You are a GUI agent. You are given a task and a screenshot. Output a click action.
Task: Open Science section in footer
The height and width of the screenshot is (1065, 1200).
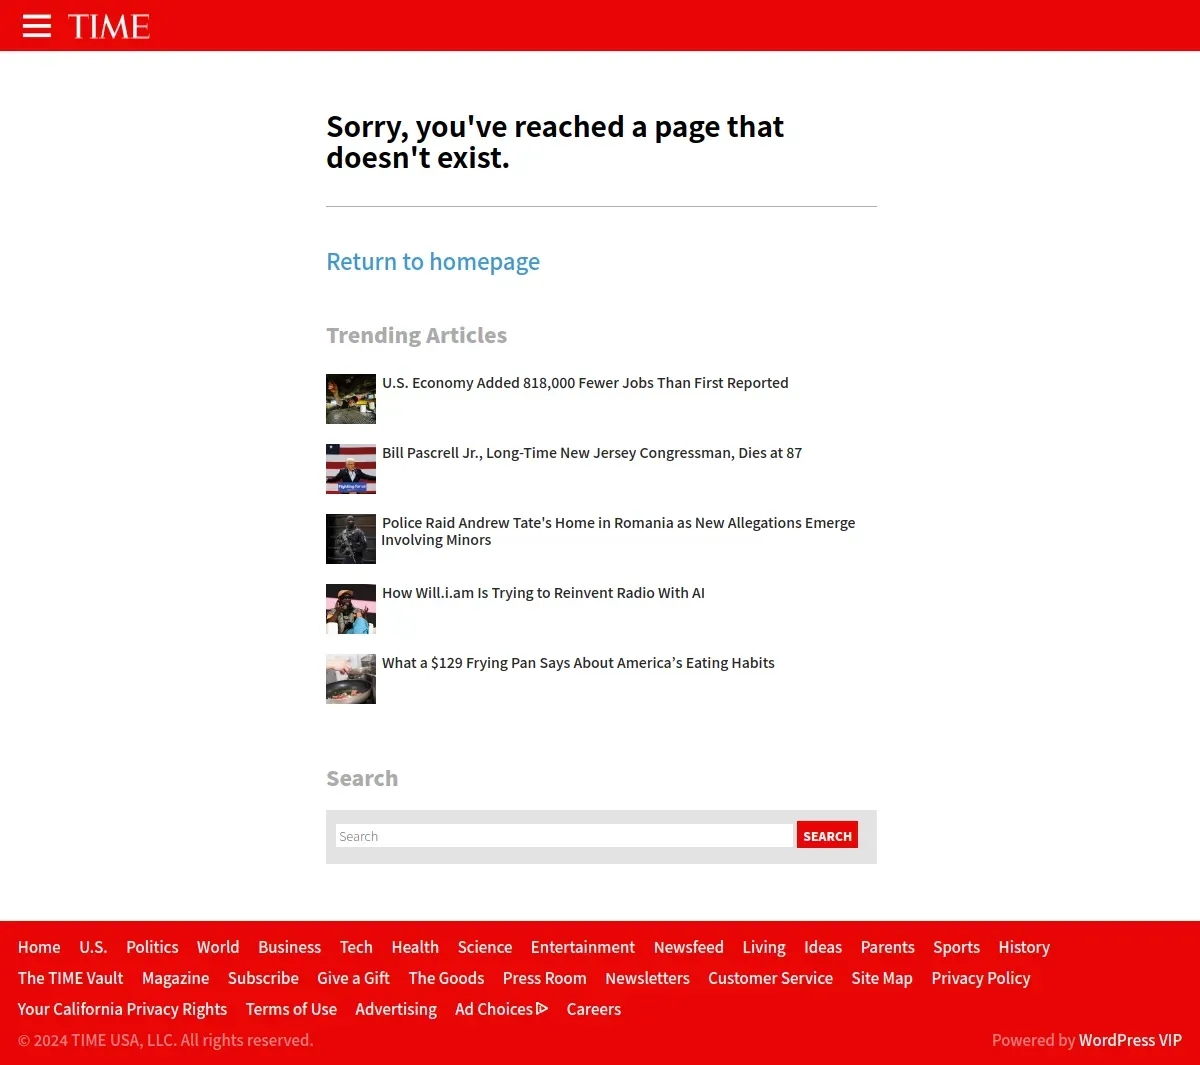(485, 947)
